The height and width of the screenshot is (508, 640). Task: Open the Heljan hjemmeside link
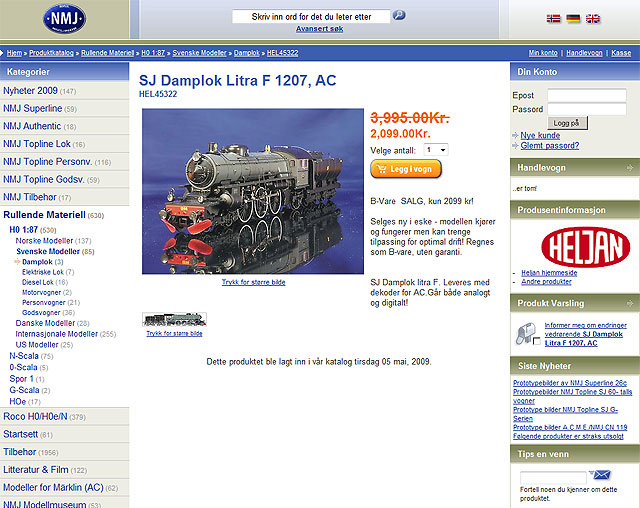coord(549,273)
